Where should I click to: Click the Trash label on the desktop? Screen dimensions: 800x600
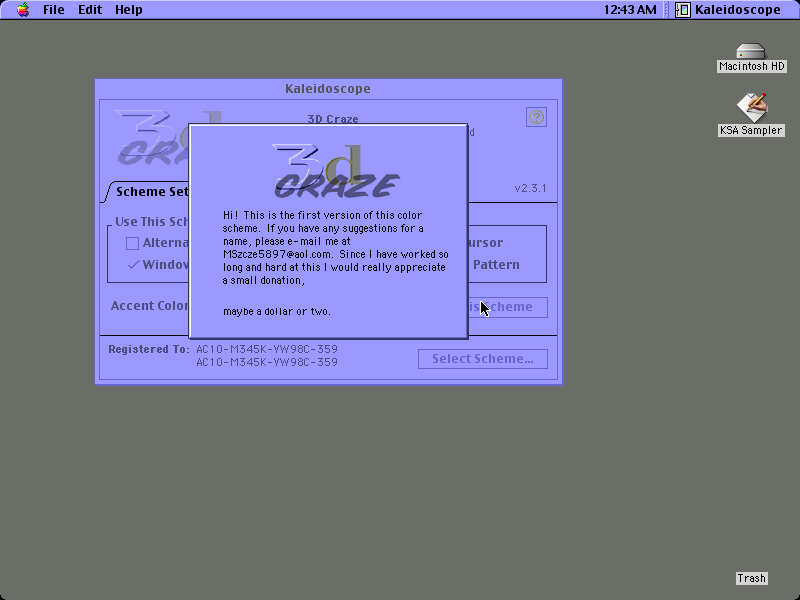[752, 578]
